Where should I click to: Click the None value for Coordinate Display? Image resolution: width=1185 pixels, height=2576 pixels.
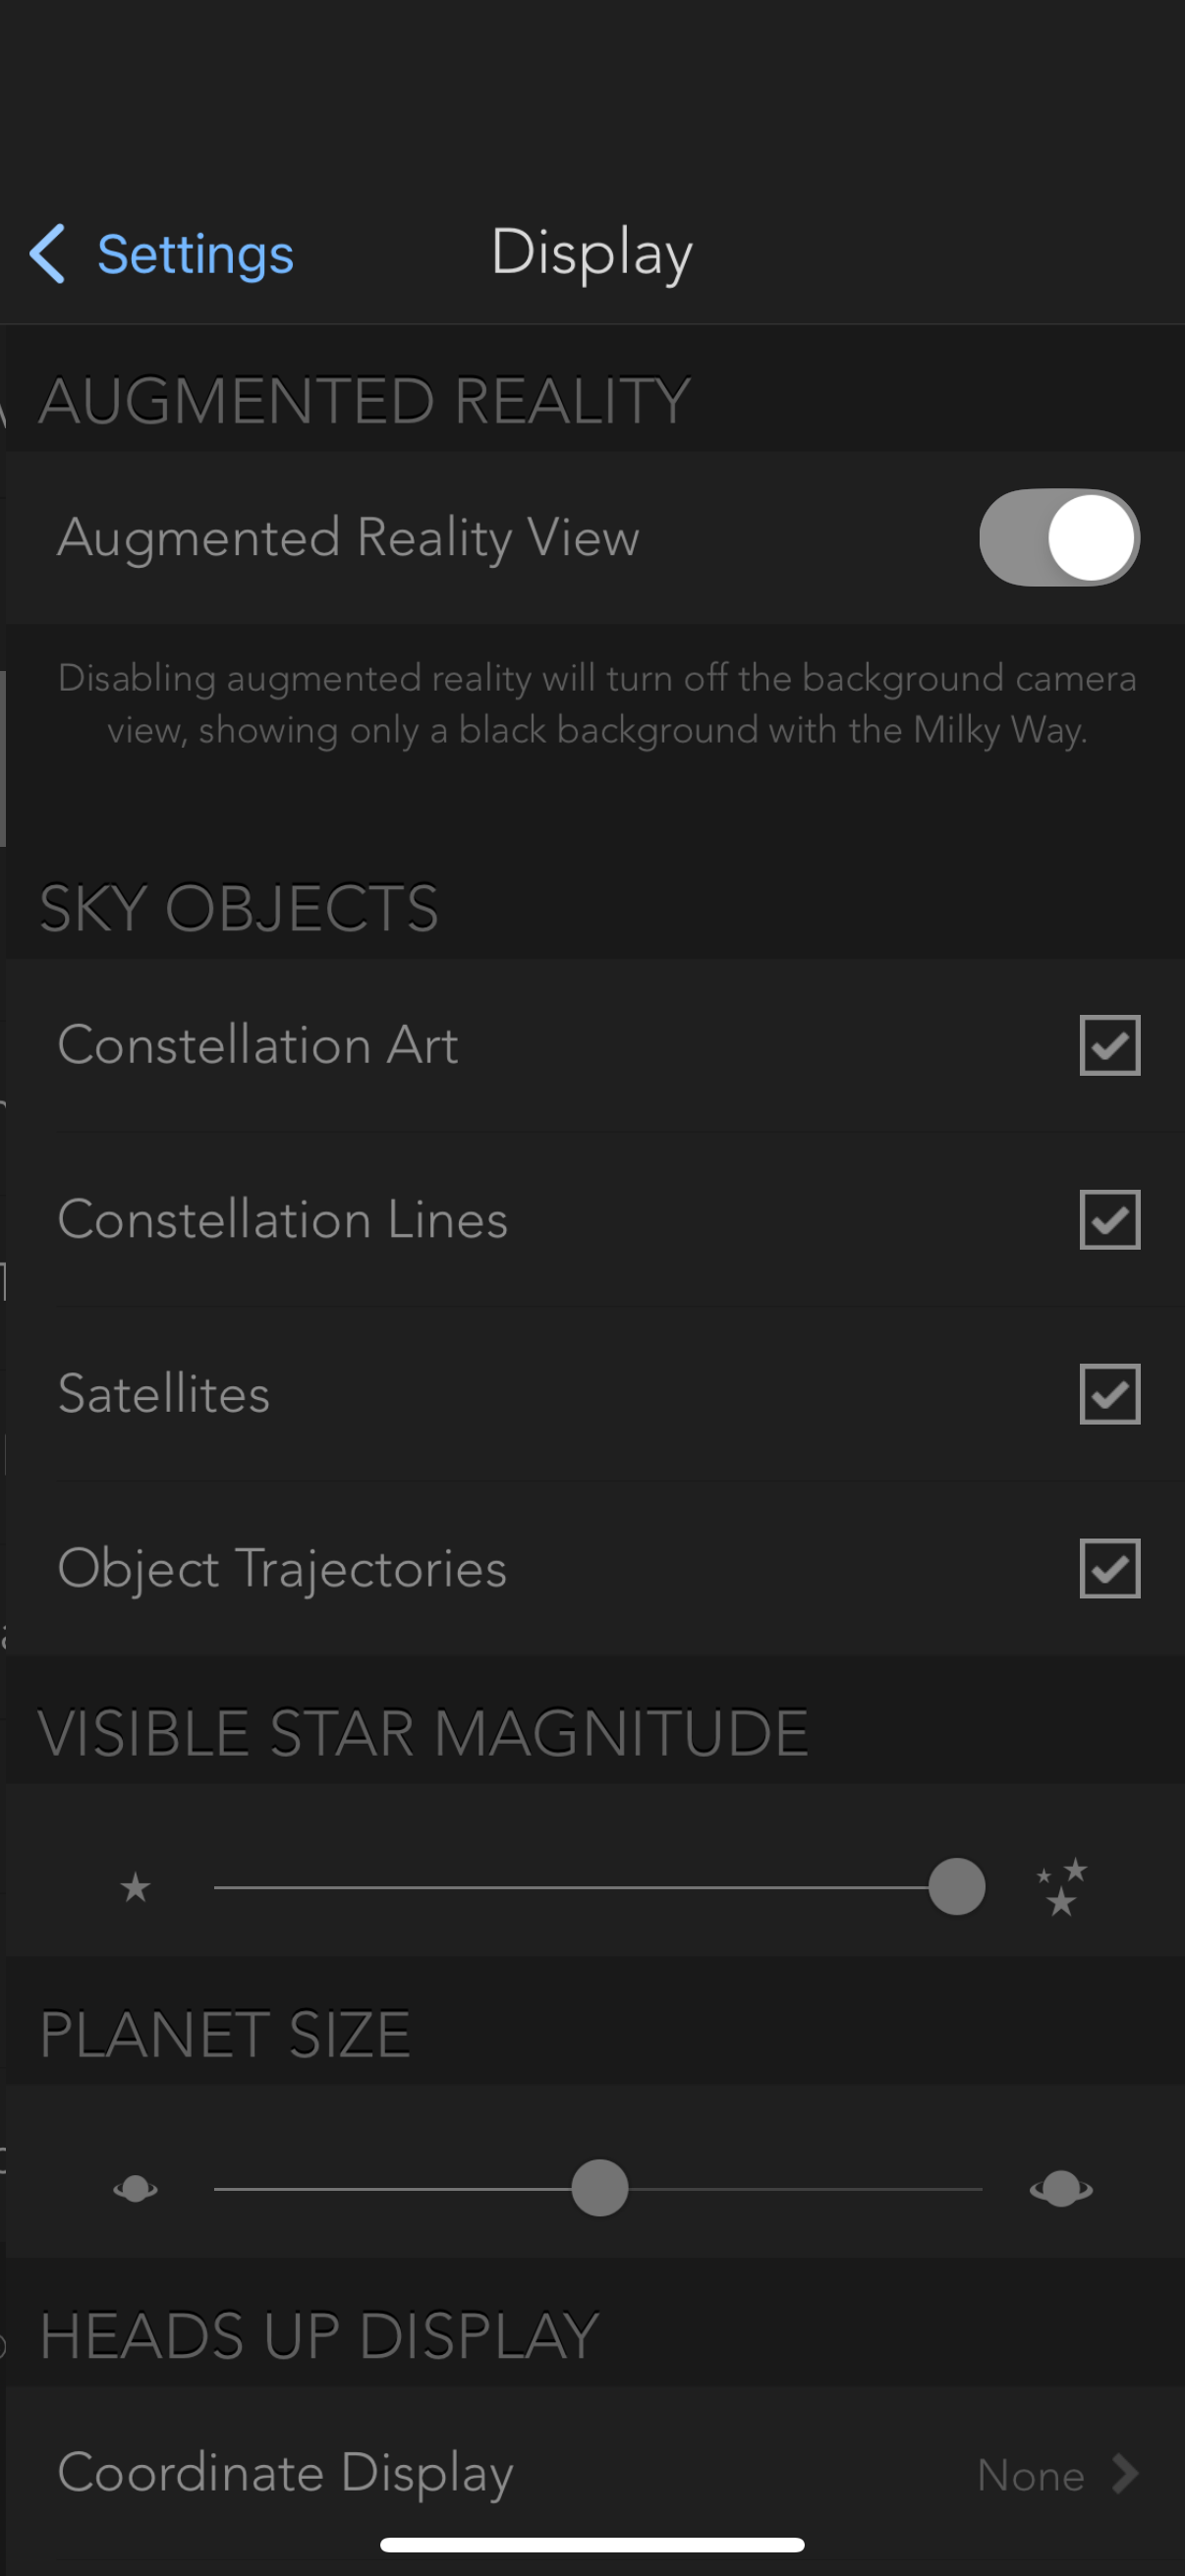click(x=1031, y=2473)
